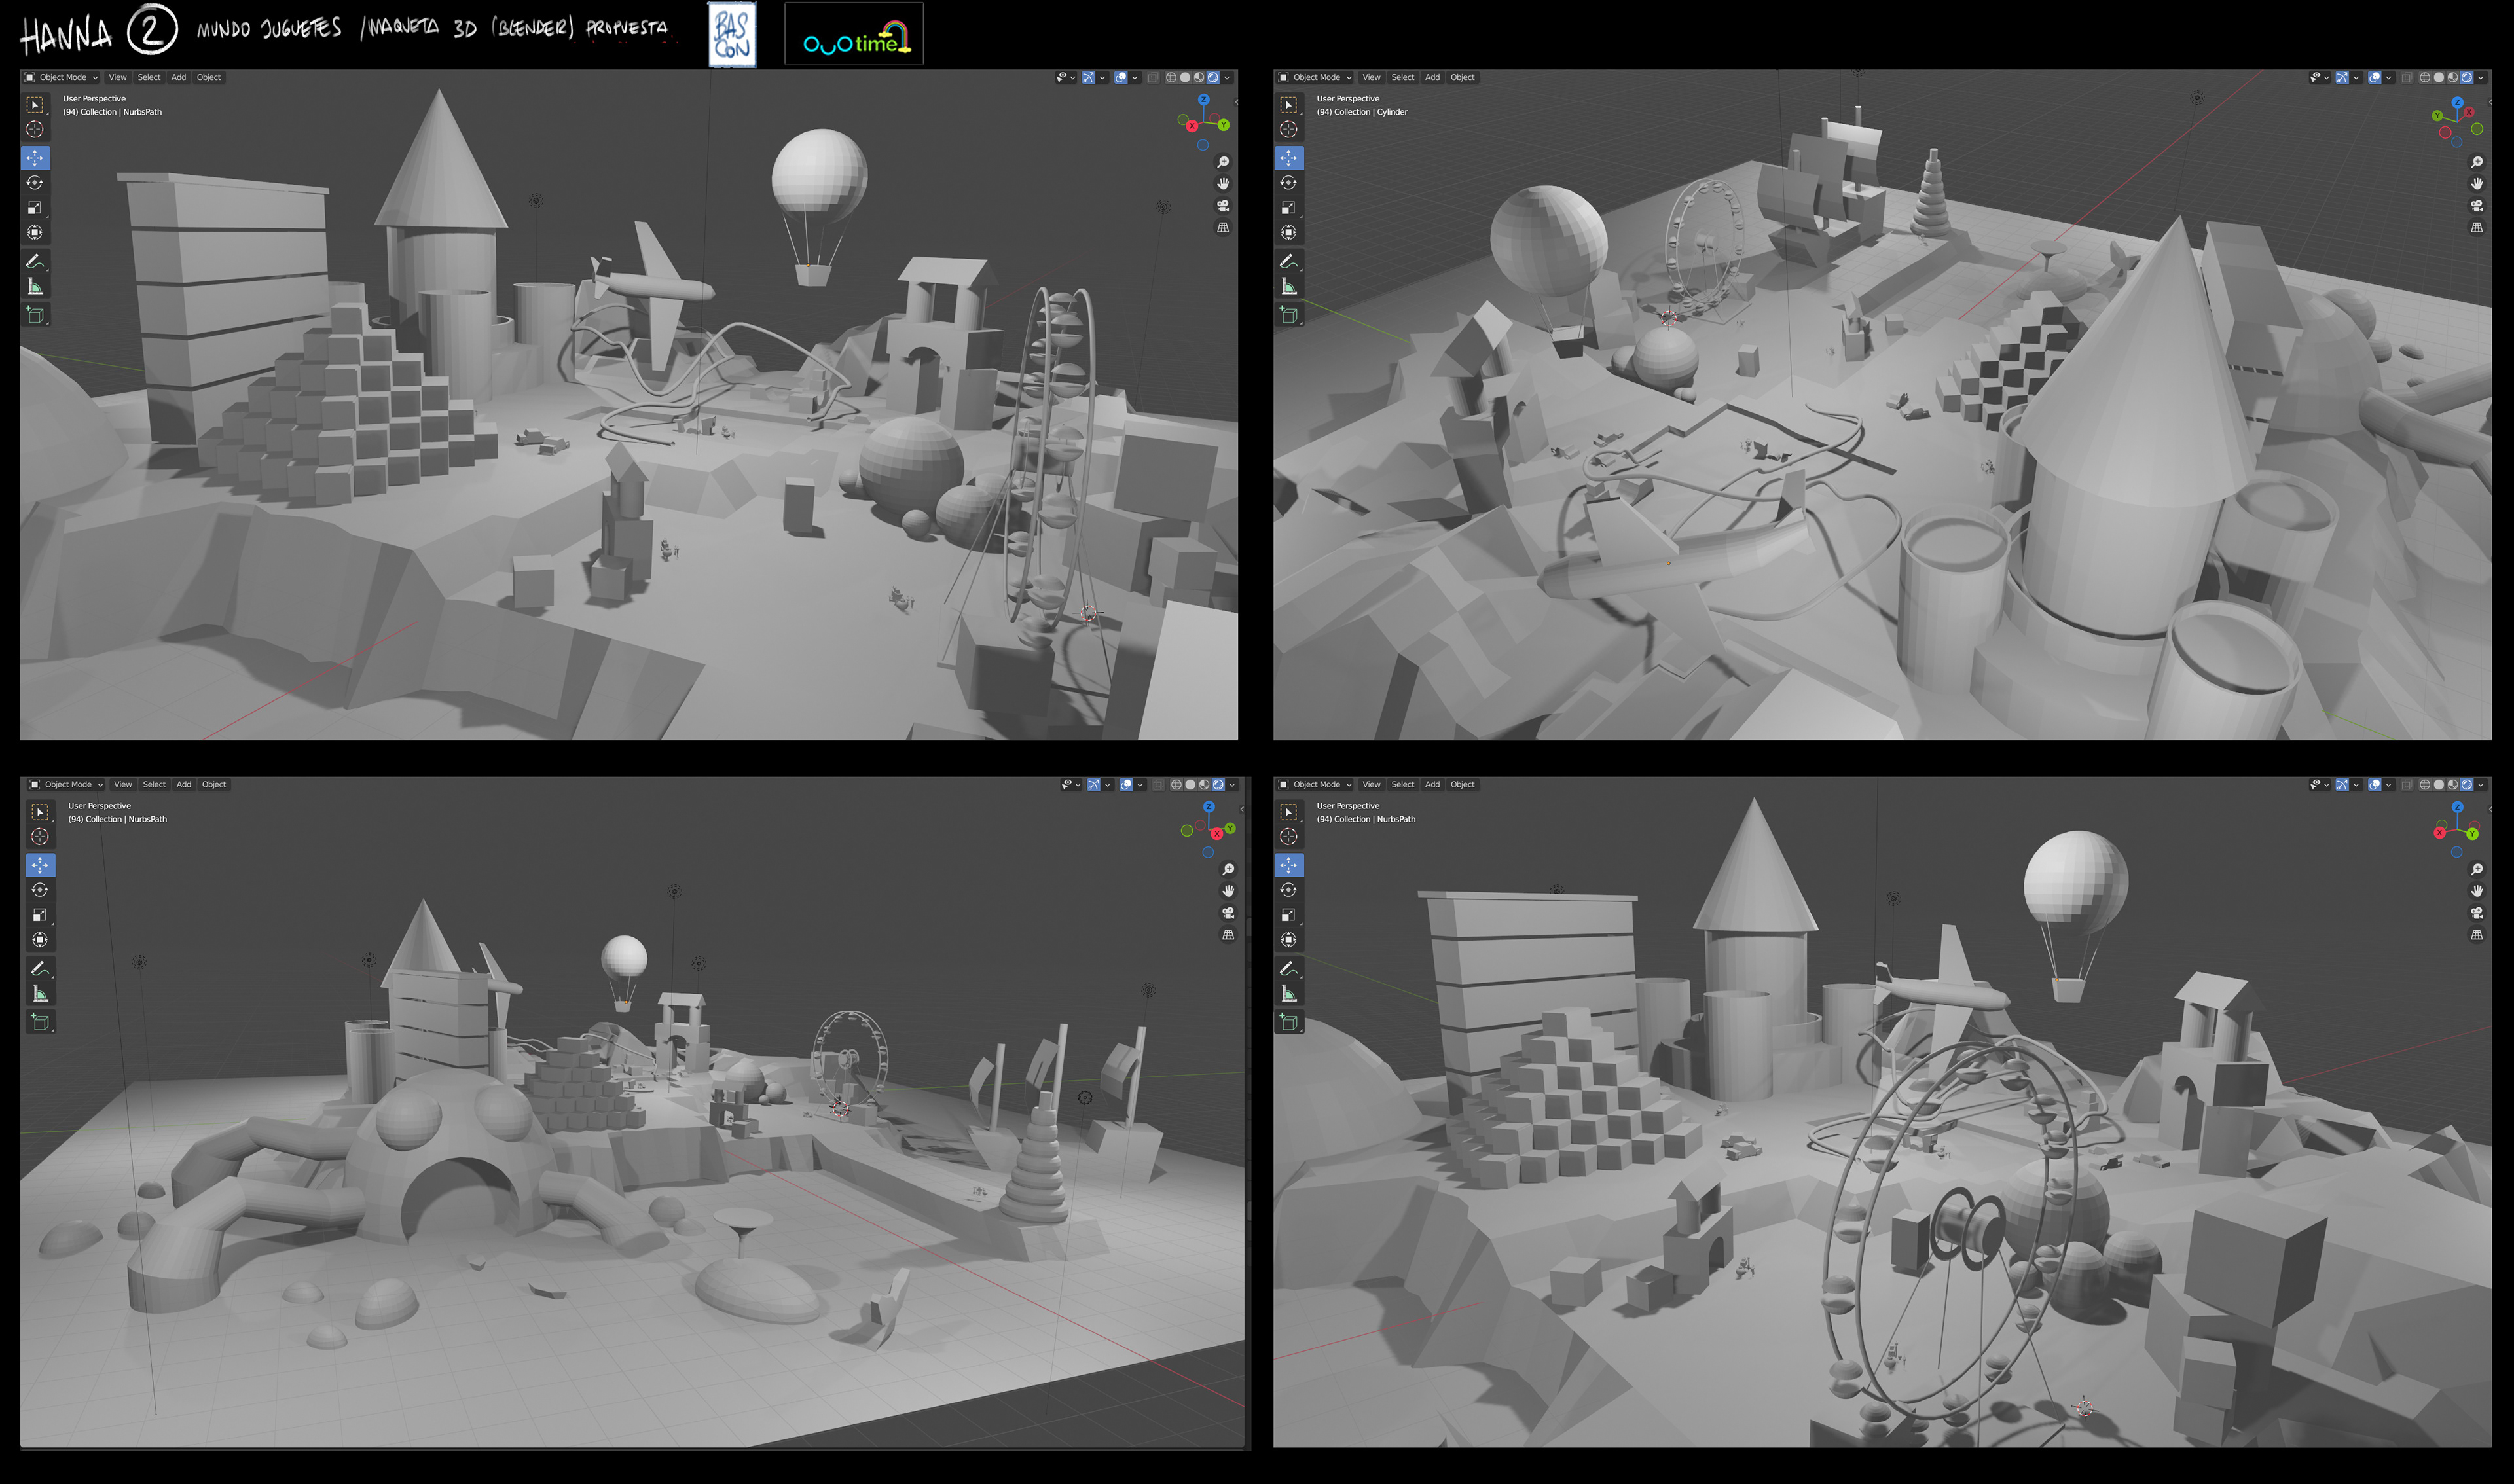Click the Scale tool in top-right viewport

click(x=1289, y=208)
